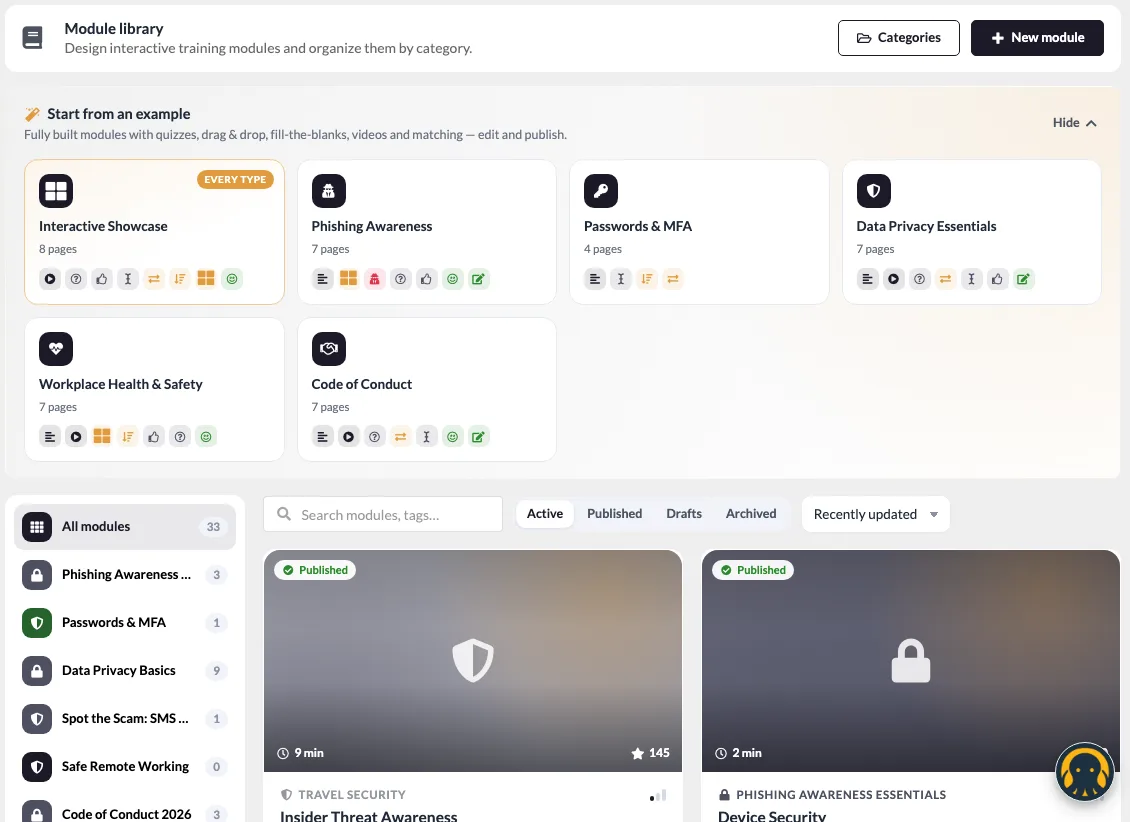Screen dimensions: 1130x822
Task: Switch to the Active tab
Action: [545, 514]
